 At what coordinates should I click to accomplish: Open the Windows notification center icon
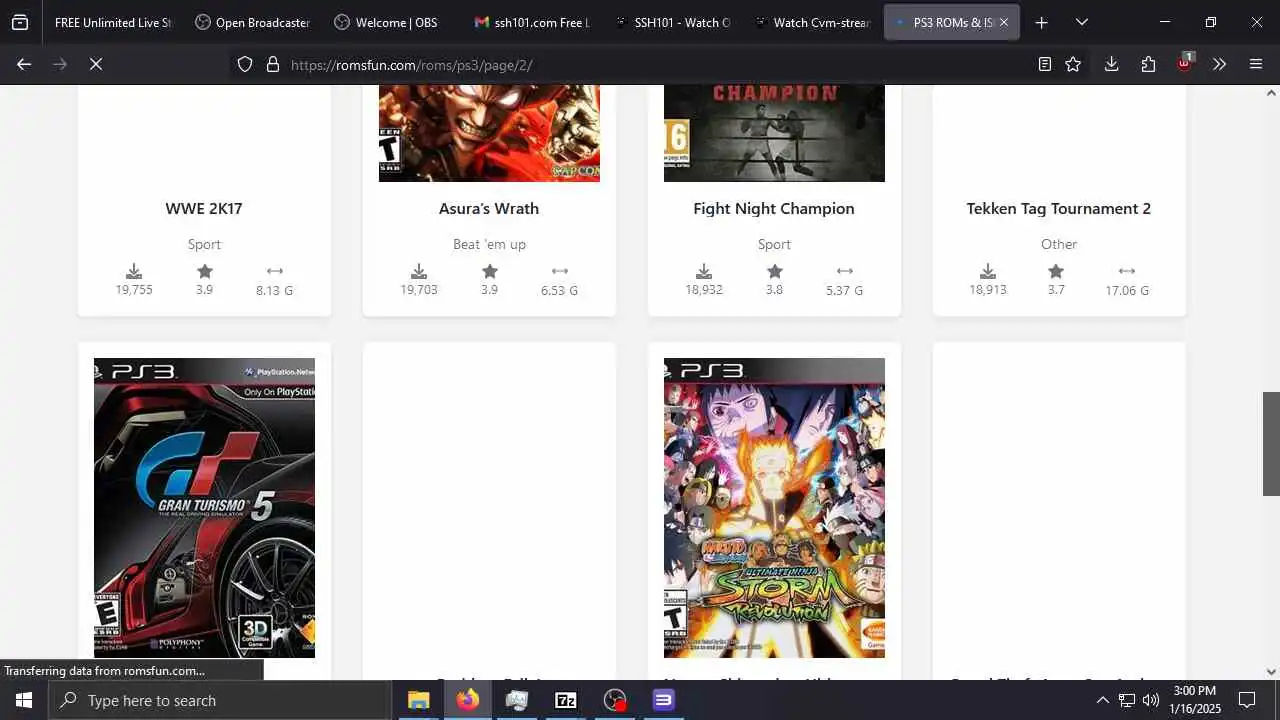click(x=1247, y=700)
